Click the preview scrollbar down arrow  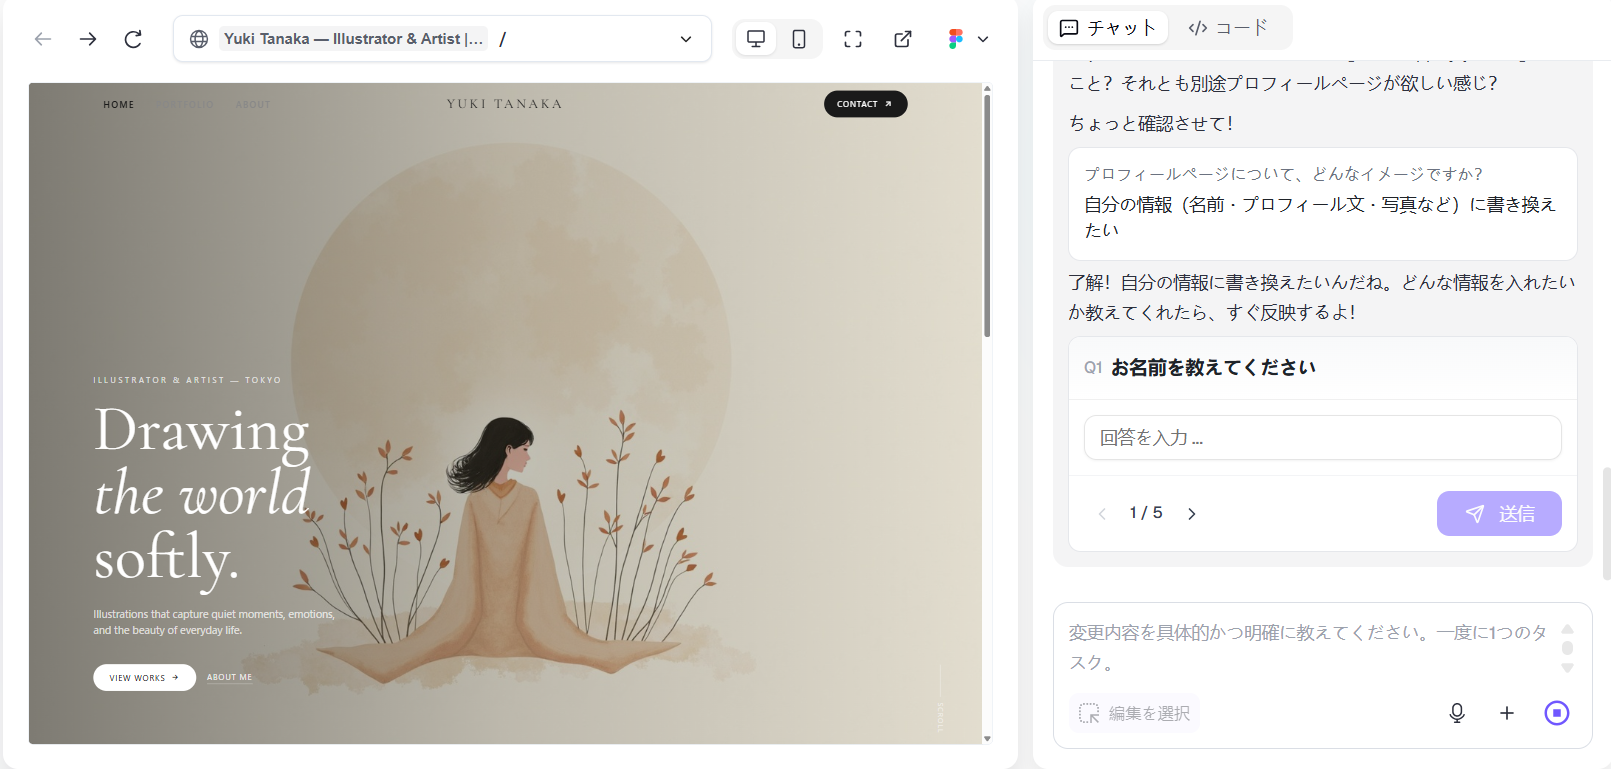click(987, 738)
